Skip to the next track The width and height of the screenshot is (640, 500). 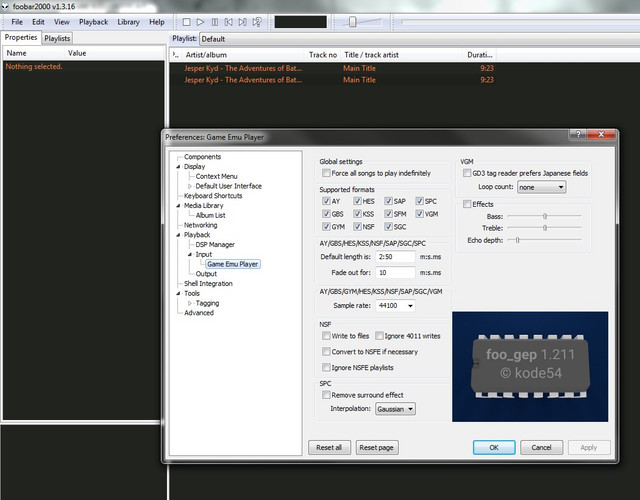point(242,22)
